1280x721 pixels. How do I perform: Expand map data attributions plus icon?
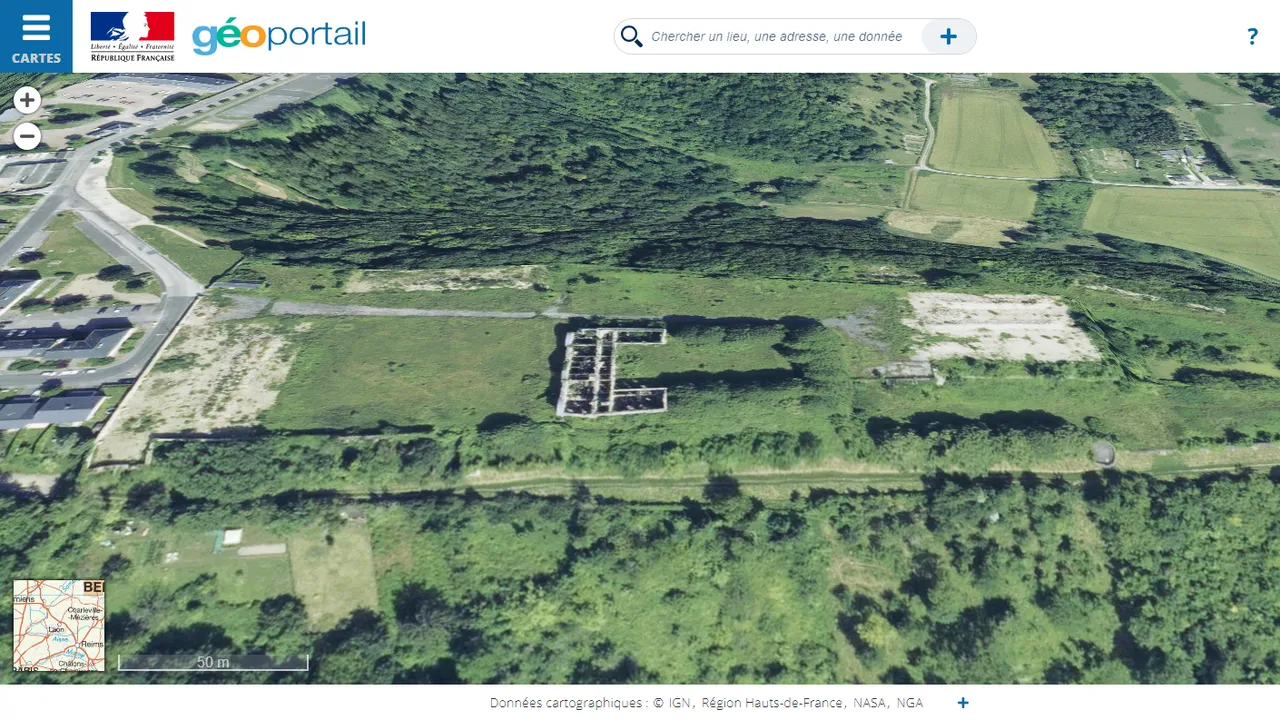(963, 703)
